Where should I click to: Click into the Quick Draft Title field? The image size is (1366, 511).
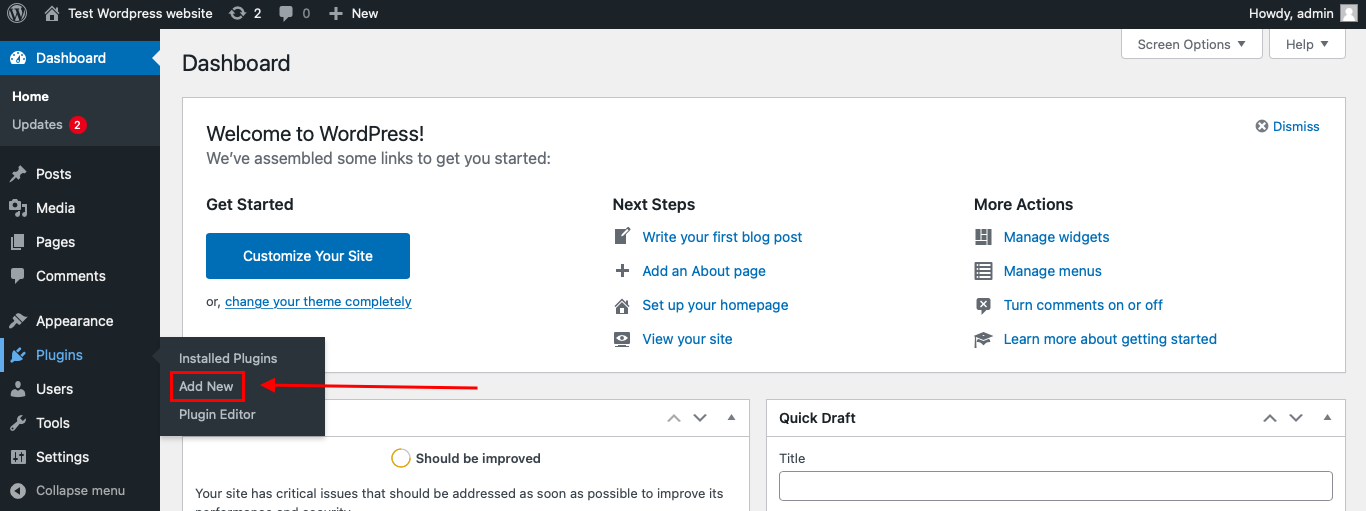tap(1055, 486)
